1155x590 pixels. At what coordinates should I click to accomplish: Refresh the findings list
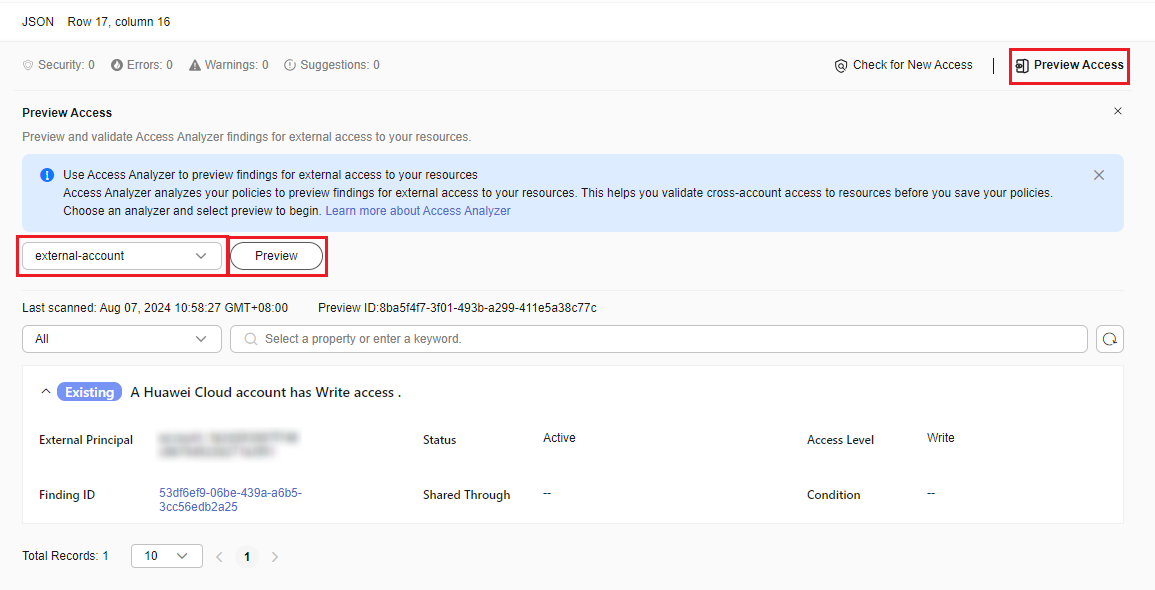[x=1110, y=339]
